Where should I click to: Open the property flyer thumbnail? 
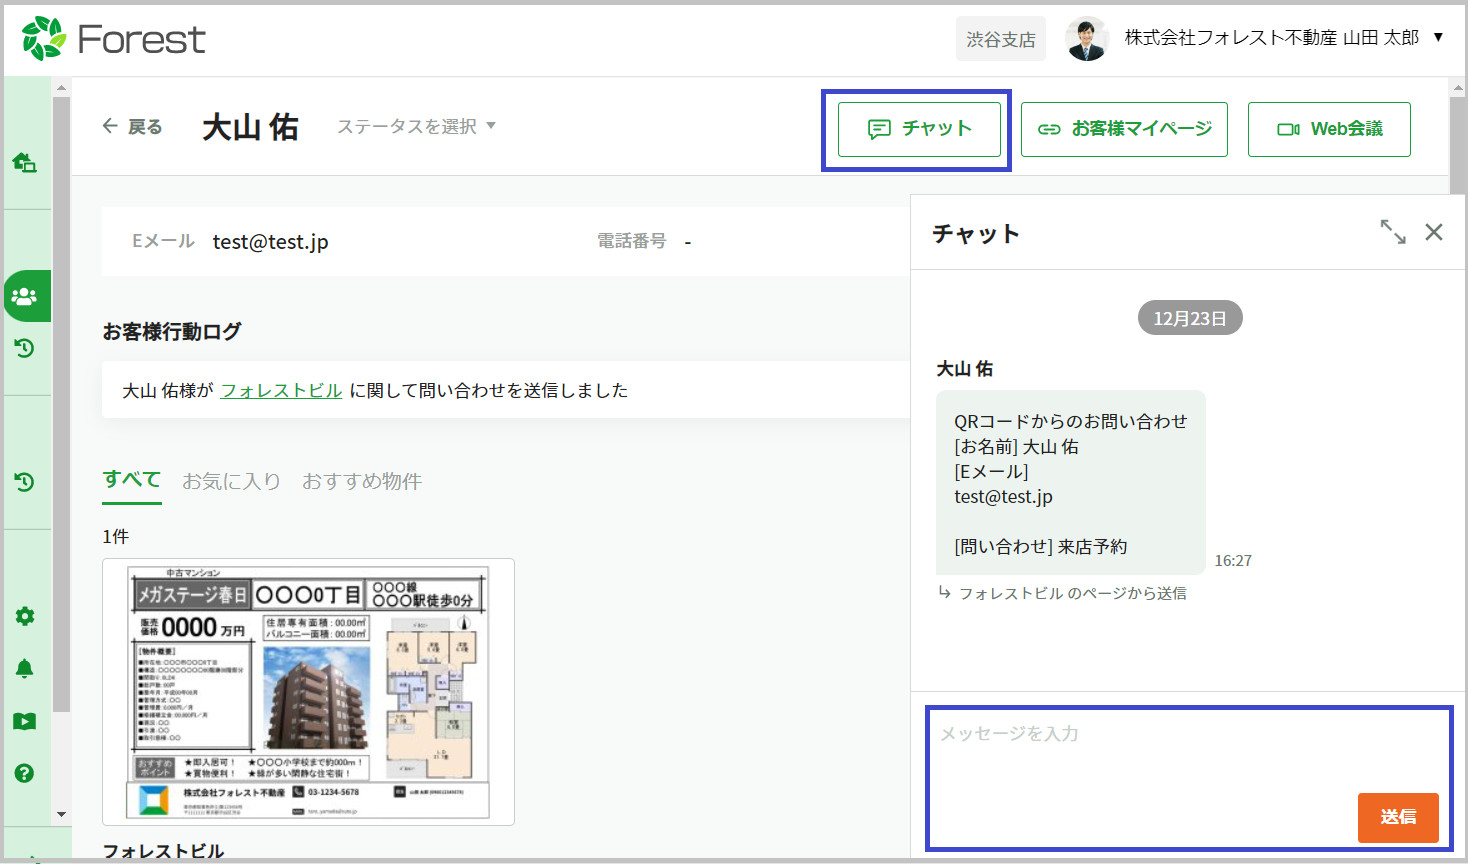coord(308,692)
